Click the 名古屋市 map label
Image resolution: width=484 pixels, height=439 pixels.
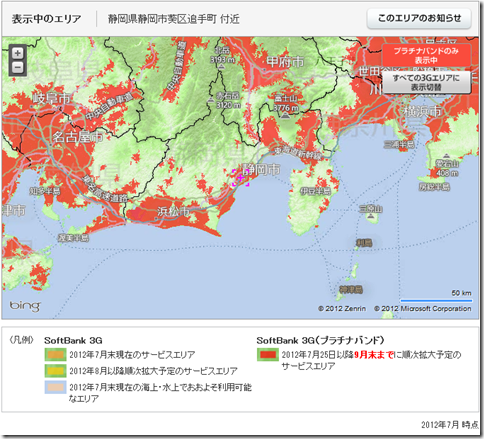click(78, 136)
